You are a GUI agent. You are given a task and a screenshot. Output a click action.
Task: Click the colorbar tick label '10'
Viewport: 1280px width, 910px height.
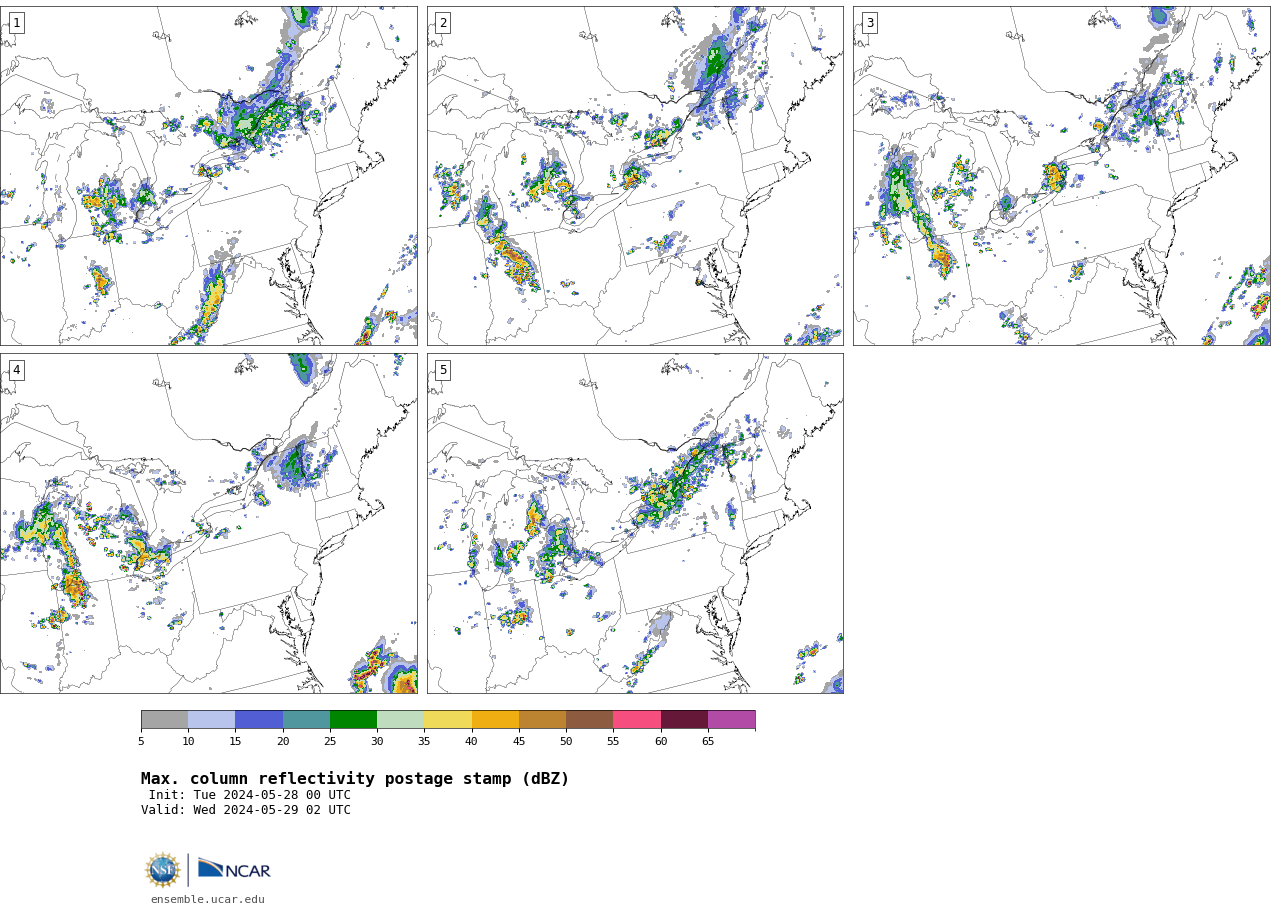(188, 742)
